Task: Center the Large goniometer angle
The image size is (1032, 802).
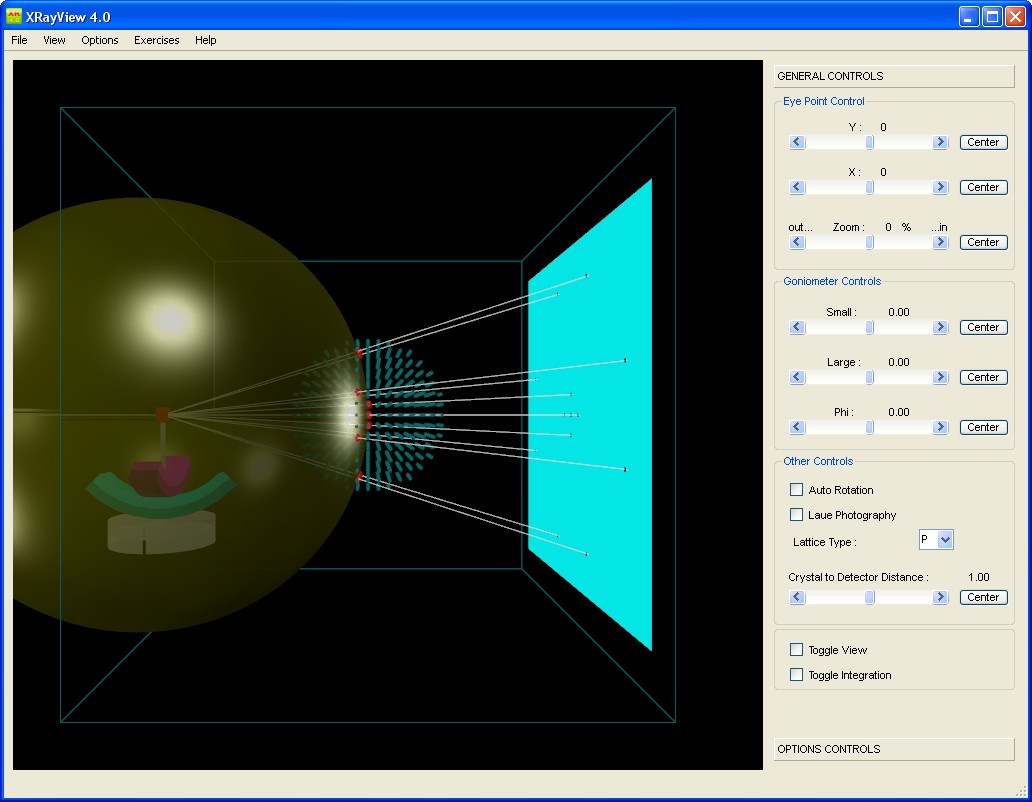Action: point(983,377)
